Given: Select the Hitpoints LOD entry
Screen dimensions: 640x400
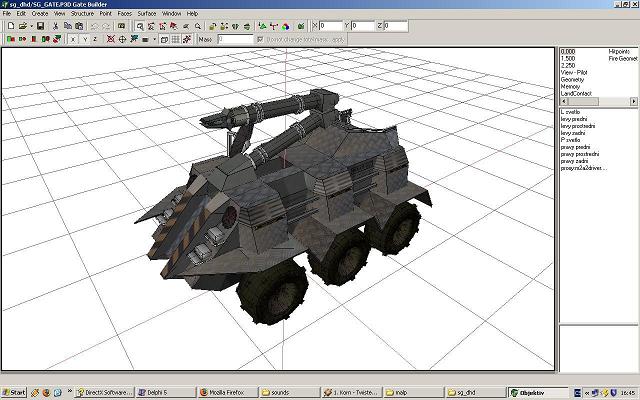Looking at the screenshot, I should click(x=619, y=51).
